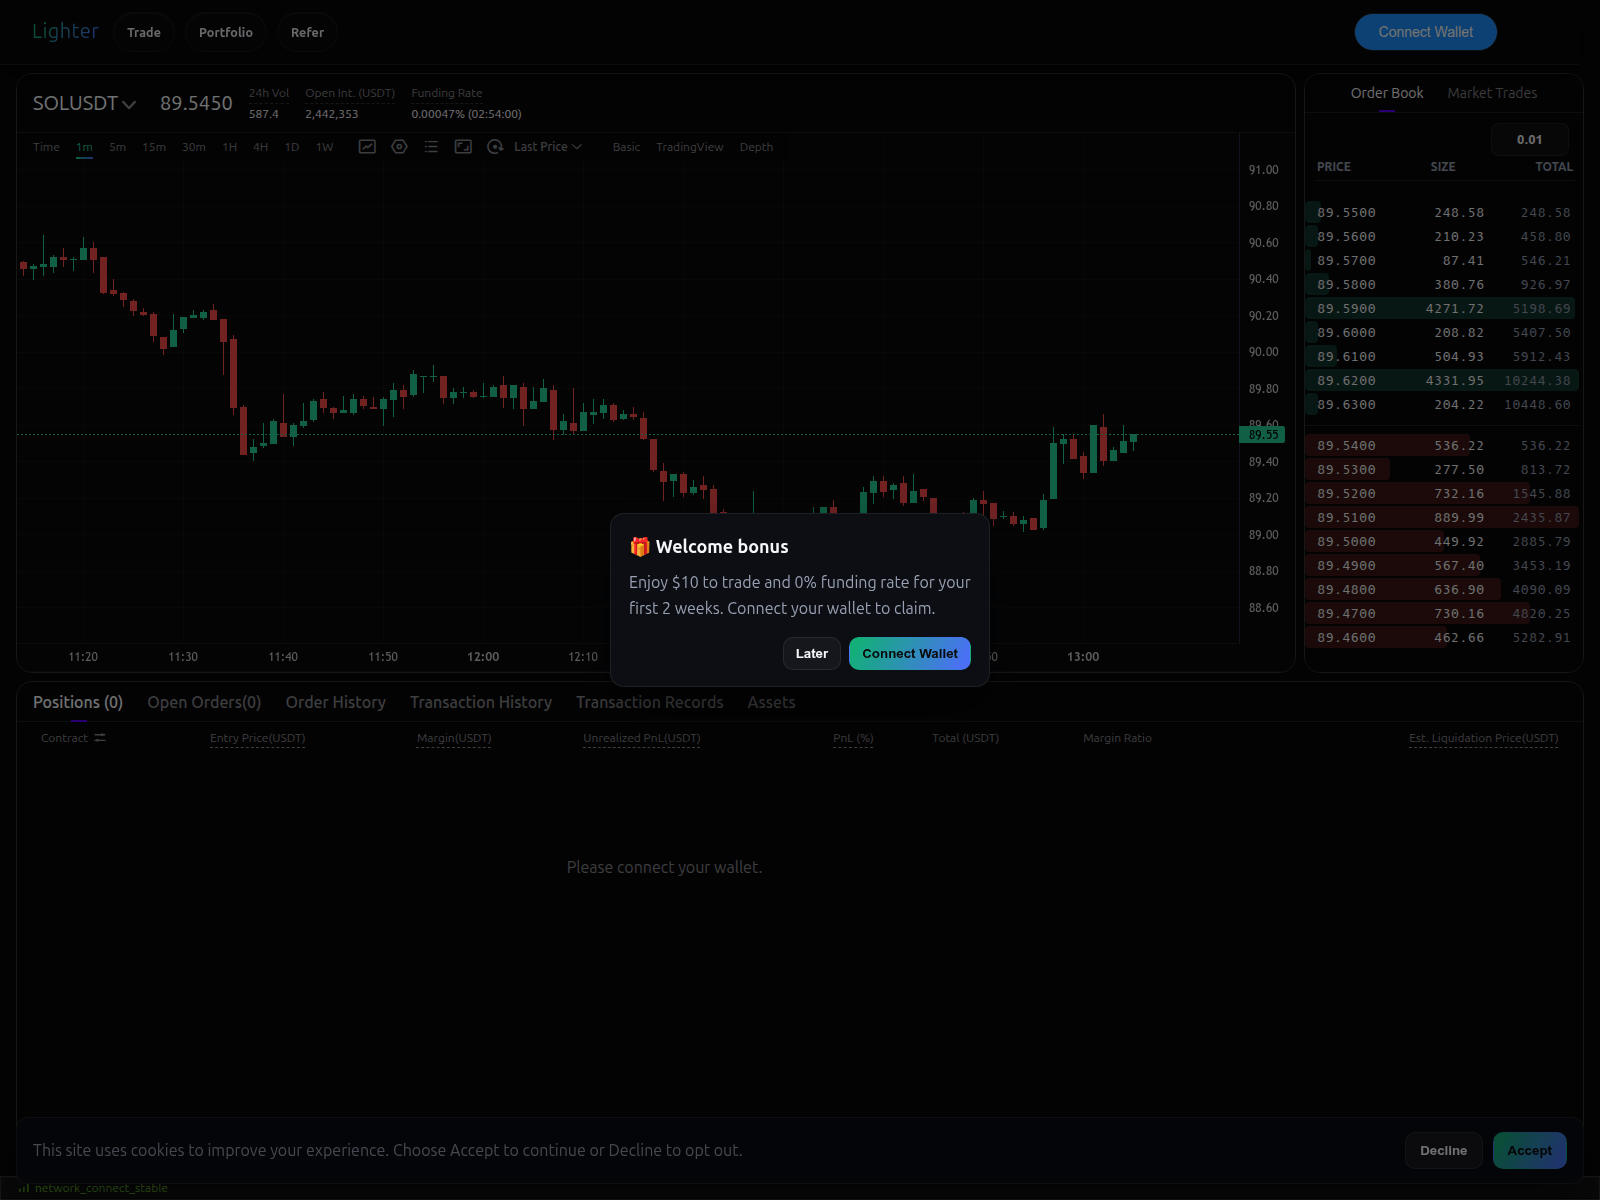Open the indicators list icon

[x=431, y=146]
